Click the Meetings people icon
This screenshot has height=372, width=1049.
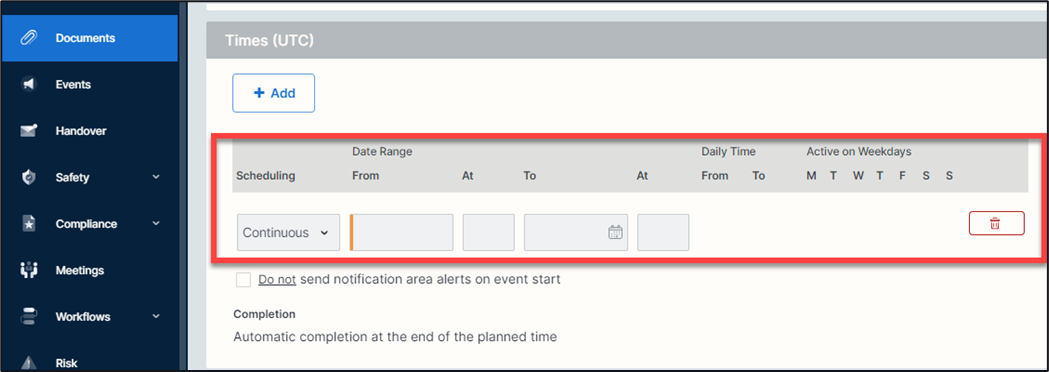29,270
